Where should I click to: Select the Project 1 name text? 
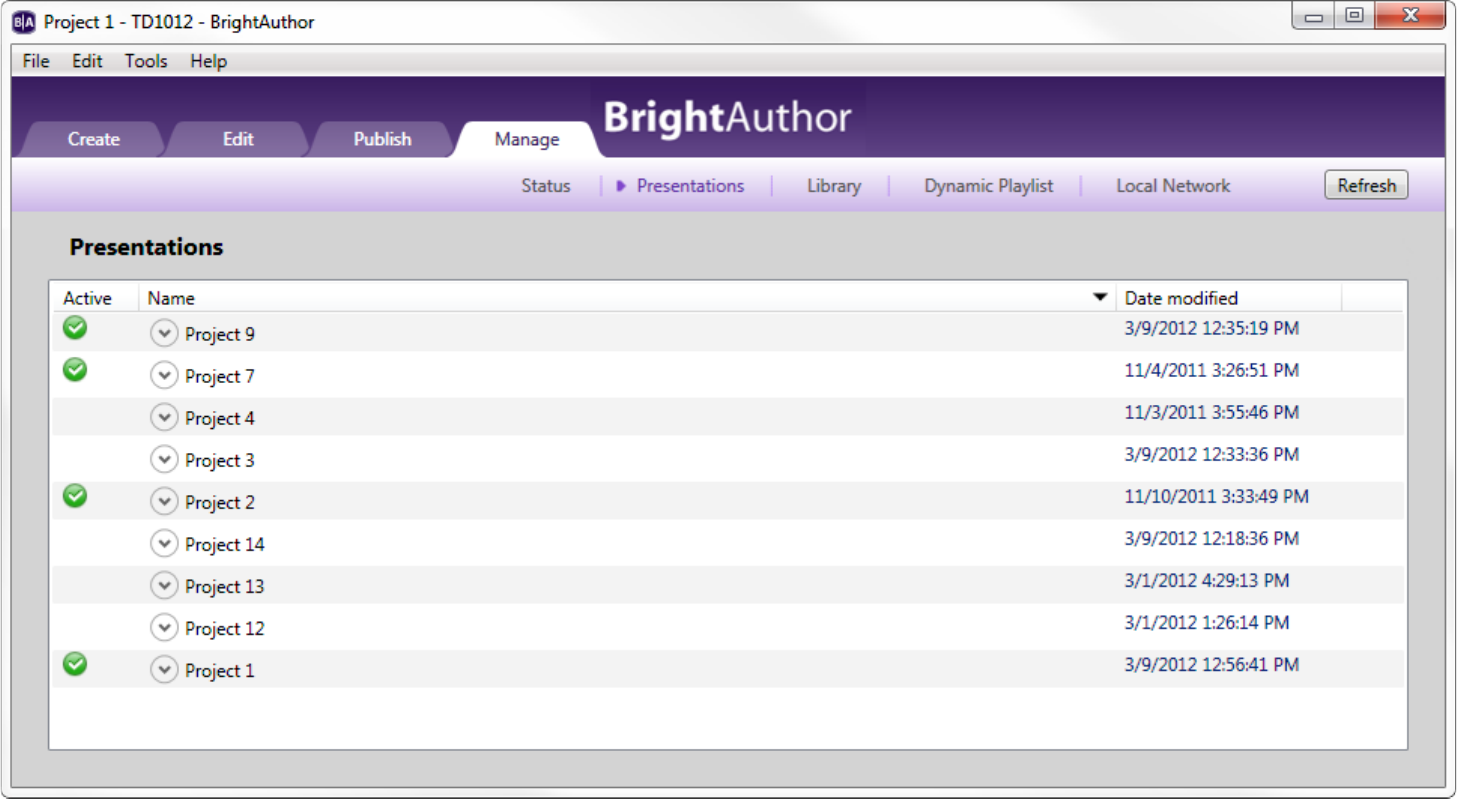[x=220, y=670]
